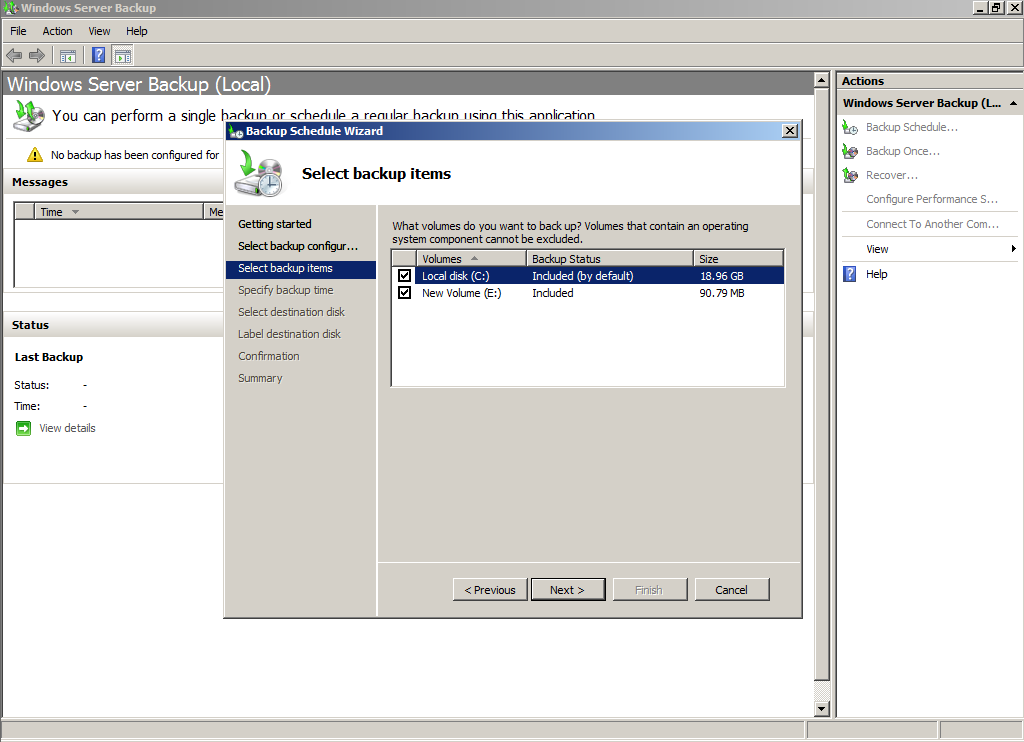This screenshot has height=742, width=1024.
Task: Click the Windows Server Backup header icon
Action: (29, 116)
